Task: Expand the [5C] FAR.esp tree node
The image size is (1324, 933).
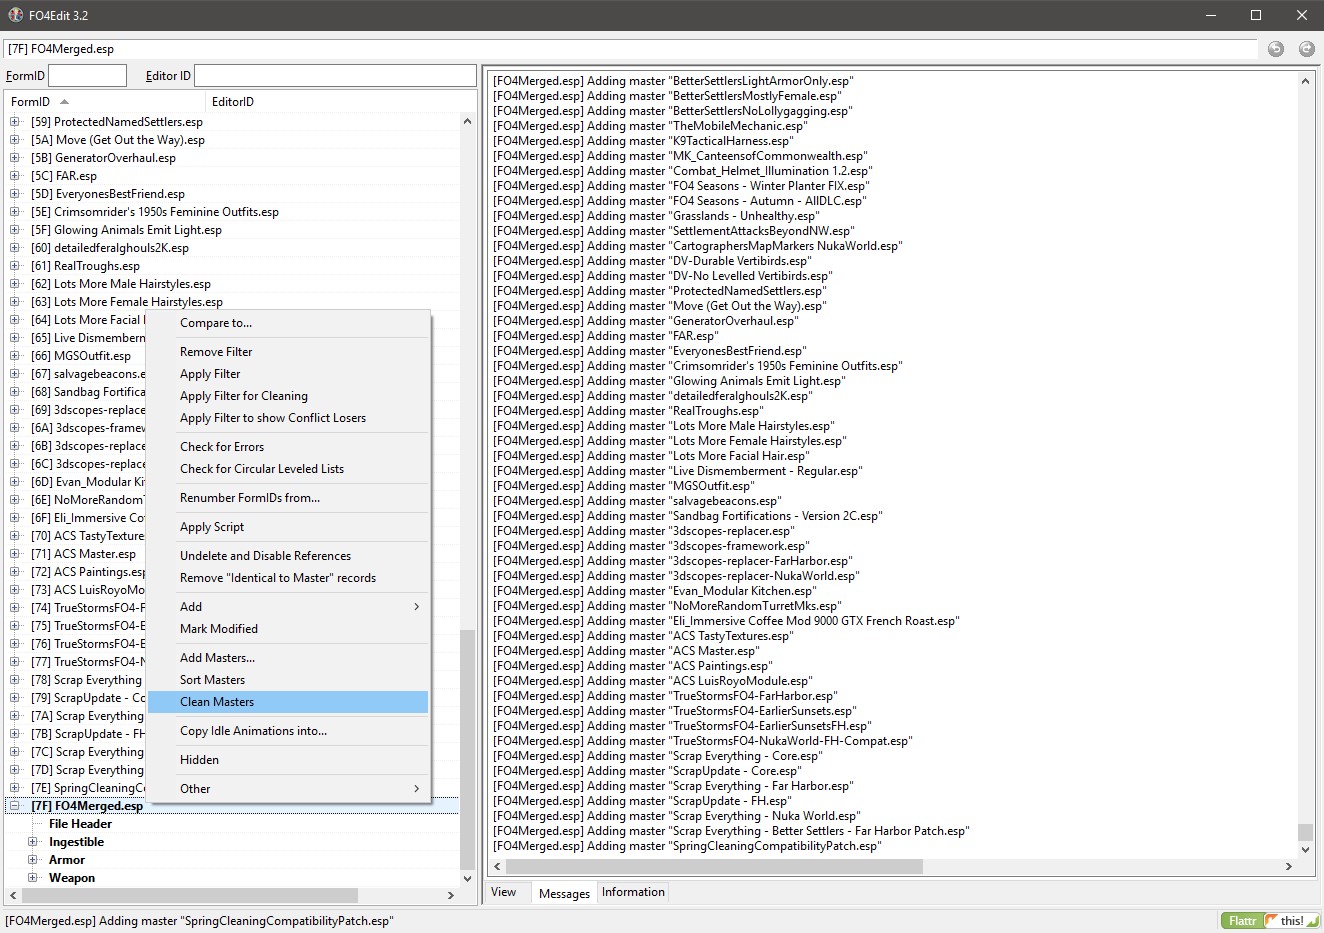Action: coord(15,176)
